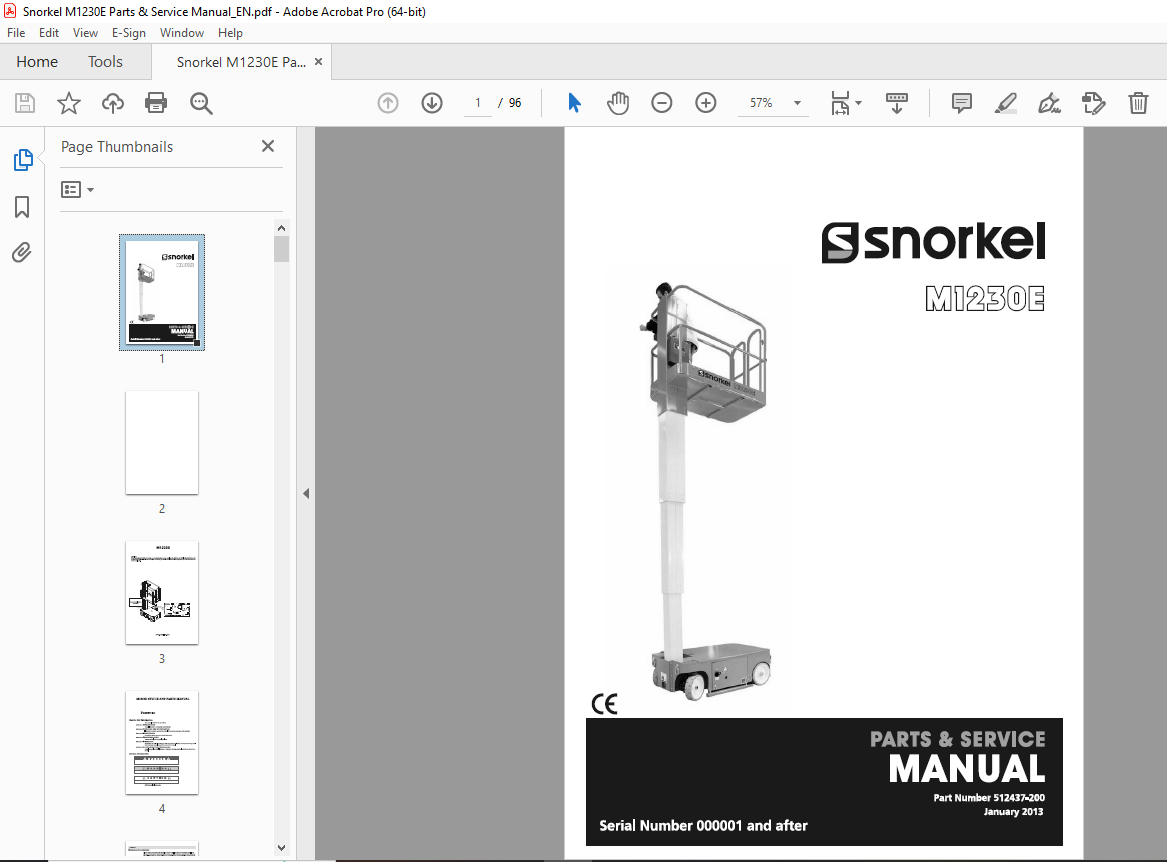This screenshot has width=1167, height=862.
Task: Select the highlight text tool
Action: pyautogui.click(x=1005, y=103)
